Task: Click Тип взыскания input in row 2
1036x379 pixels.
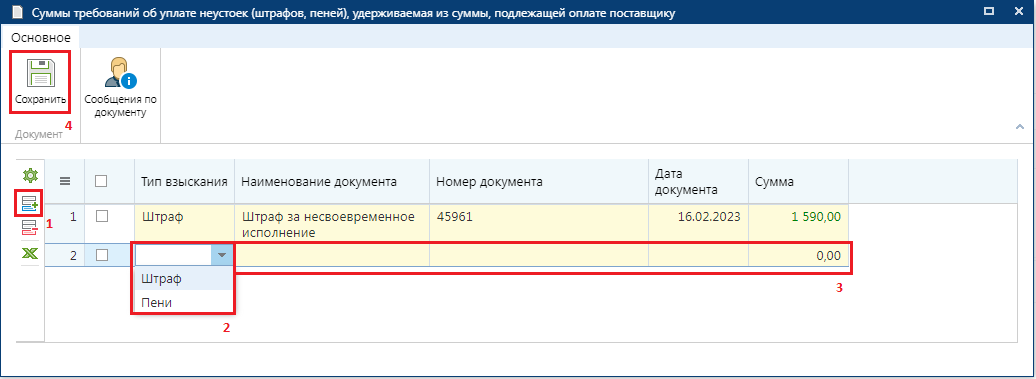Action: click(173, 255)
